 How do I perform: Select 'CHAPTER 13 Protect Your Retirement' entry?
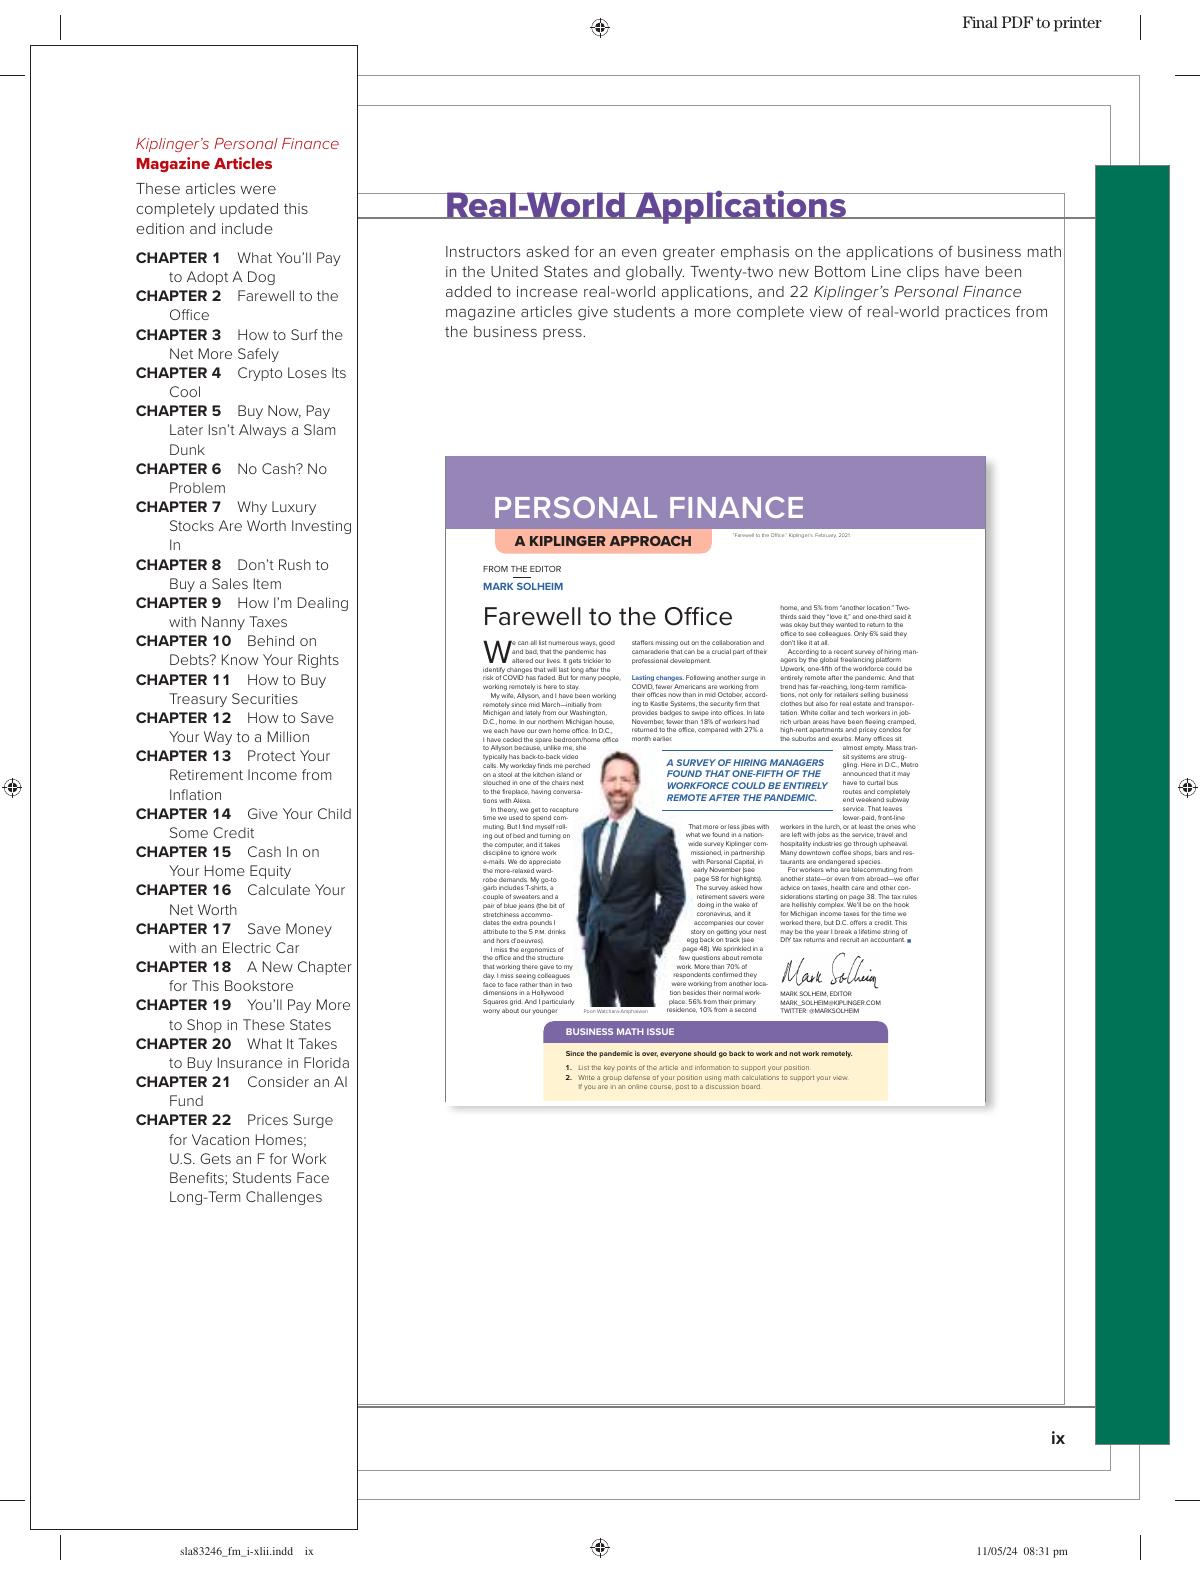tap(234, 775)
